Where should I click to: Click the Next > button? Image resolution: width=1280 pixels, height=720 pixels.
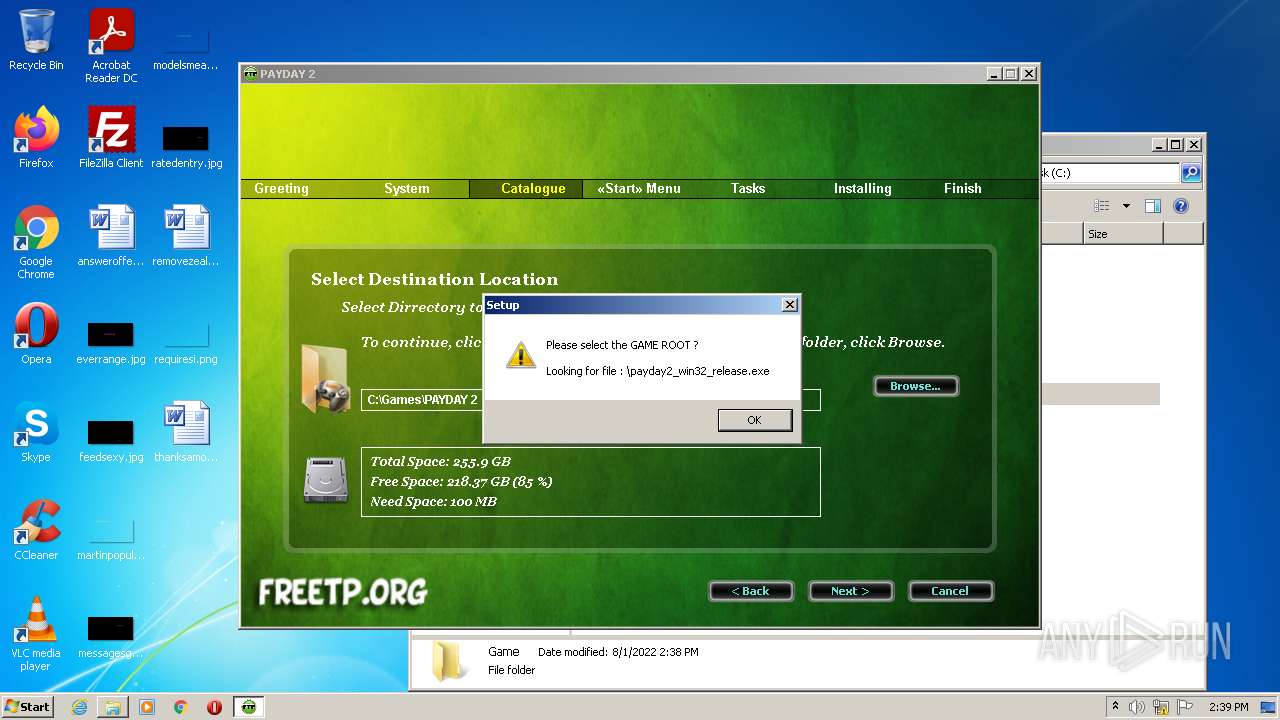[x=850, y=591]
